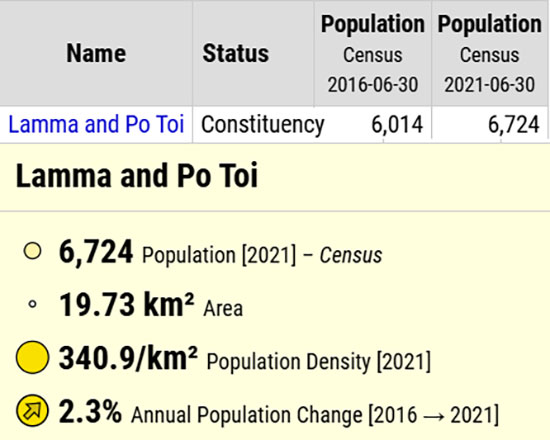Sort by Population Census 2021-06-30 header
550x440 pixels.
pos(490,53)
